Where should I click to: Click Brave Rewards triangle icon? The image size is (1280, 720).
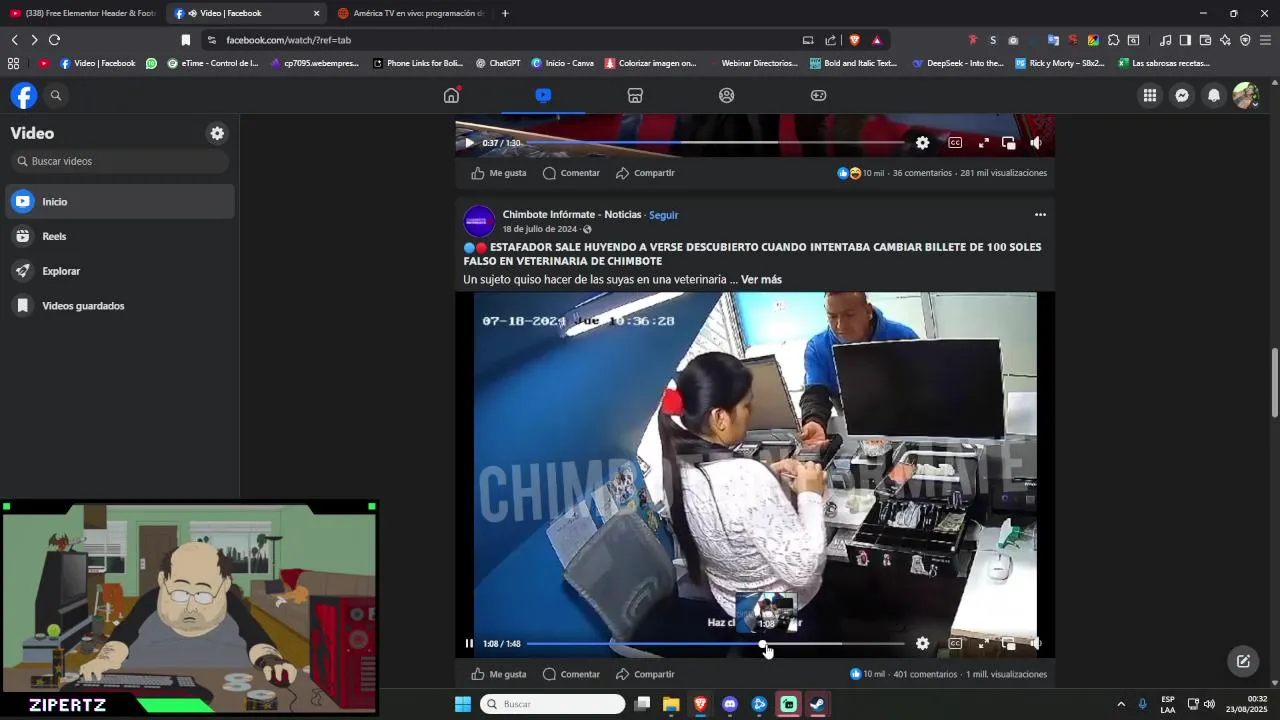click(877, 40)
